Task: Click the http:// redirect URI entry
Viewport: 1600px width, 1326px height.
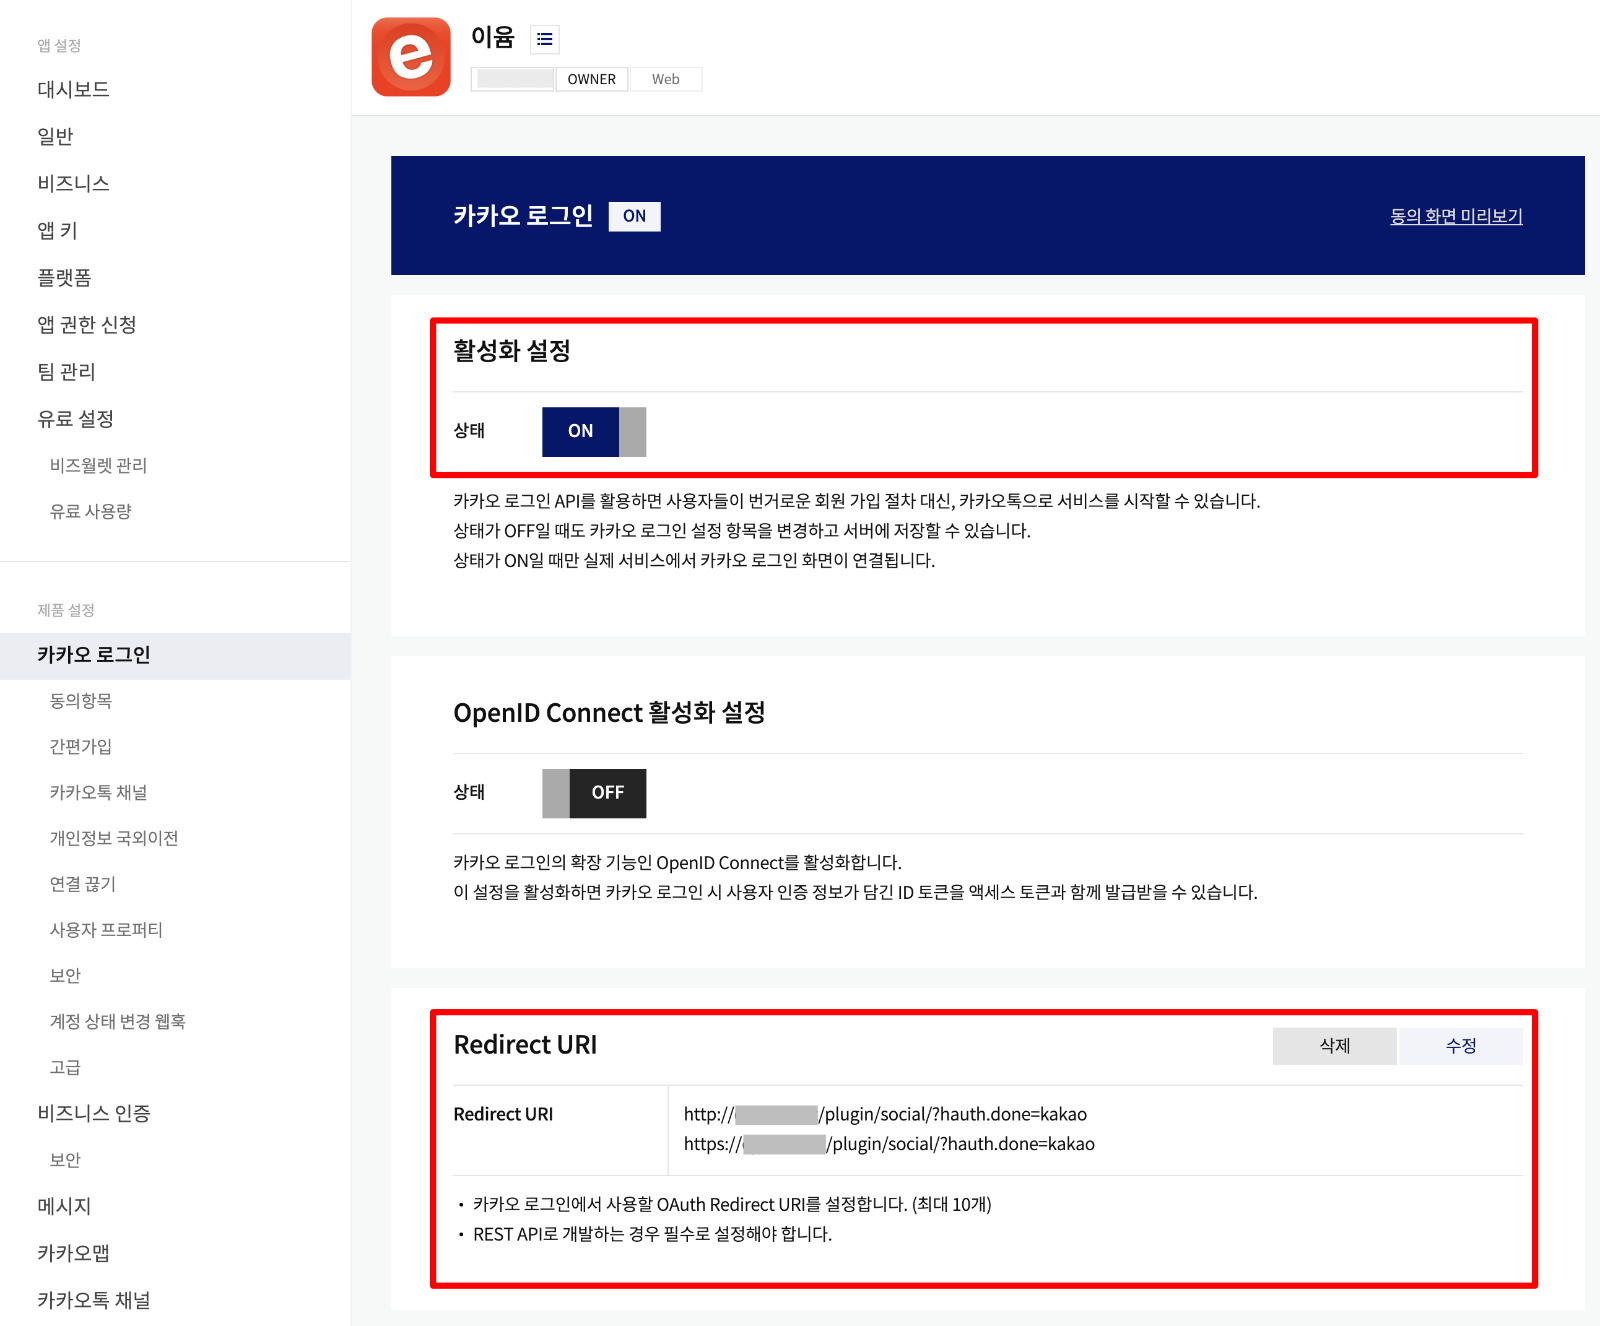Action: click(x=885, y=1114)
